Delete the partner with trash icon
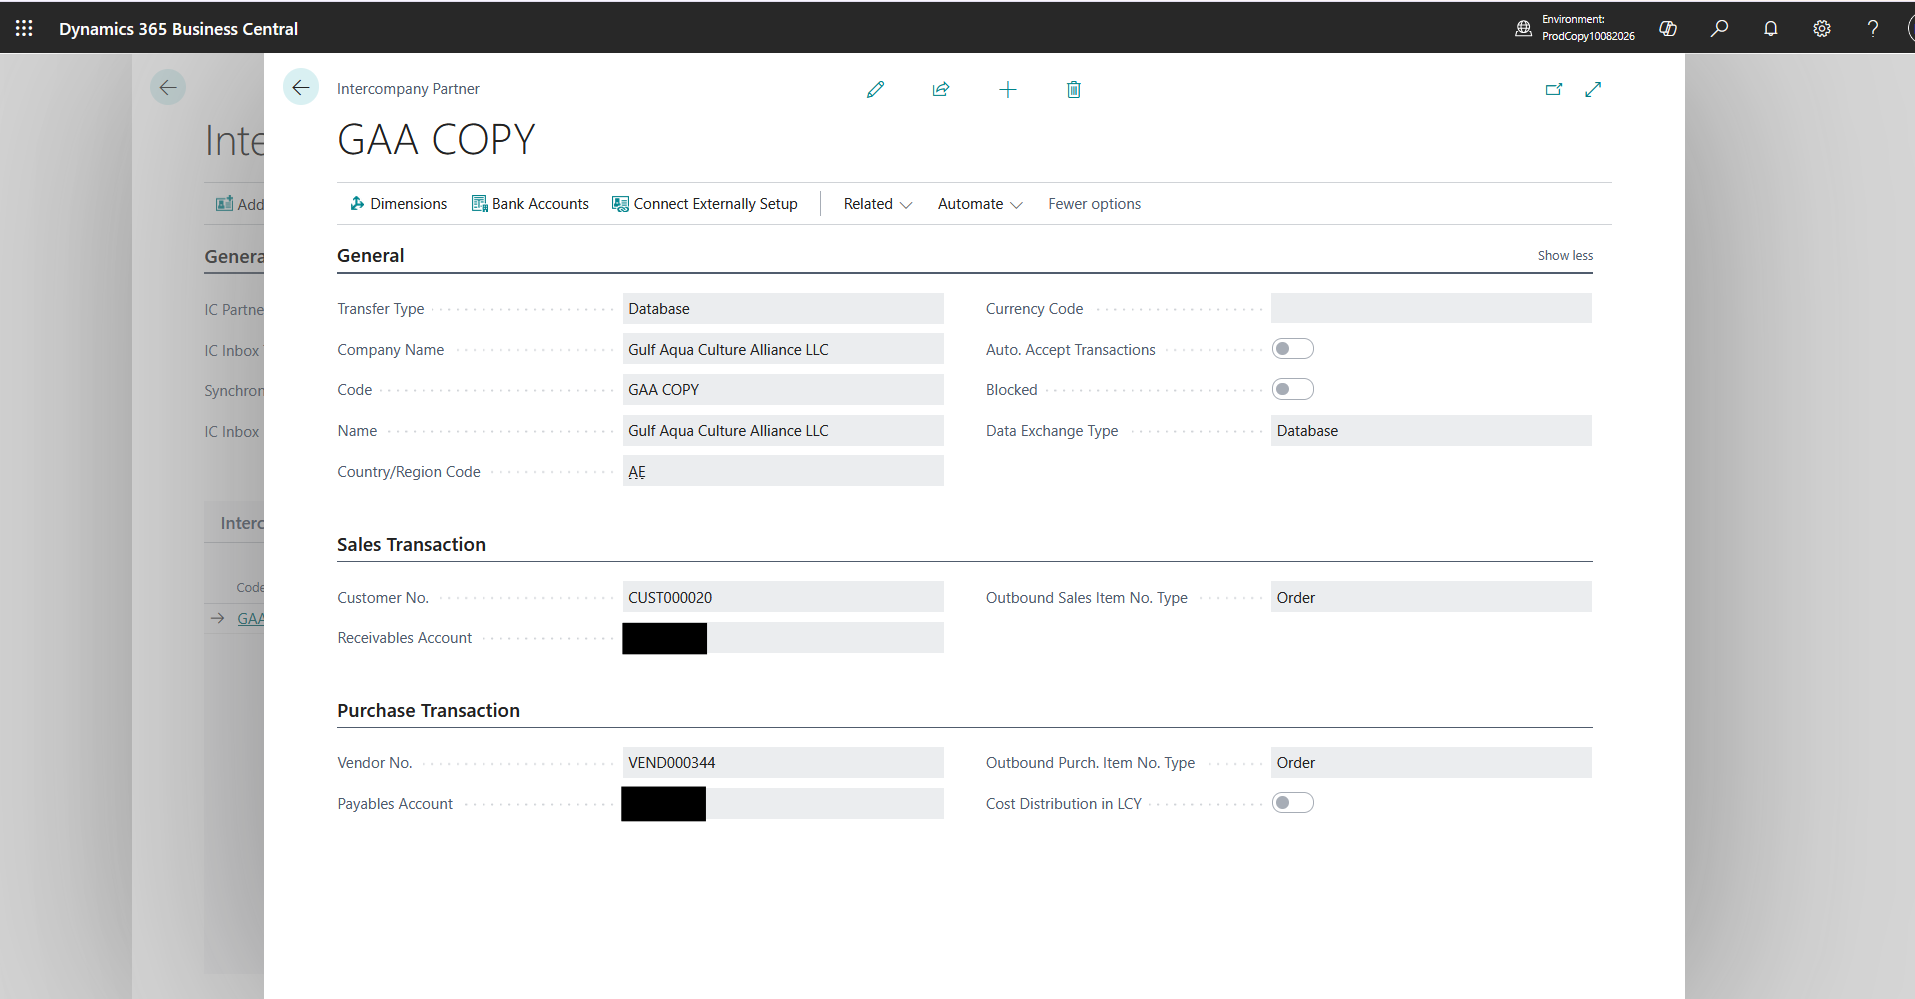This screenshot has height=999, width=1915. coord(1074,89)
